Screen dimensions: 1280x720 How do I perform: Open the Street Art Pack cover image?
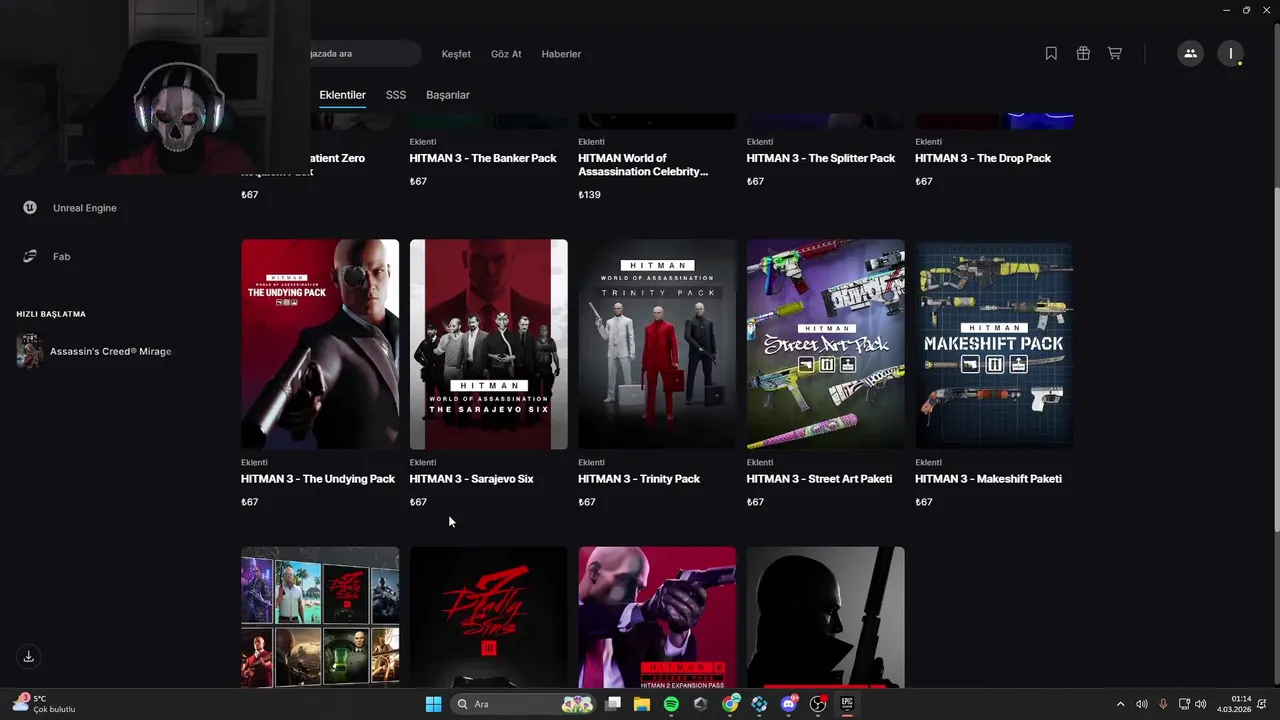pyautogui.click(x=825, y=344)
